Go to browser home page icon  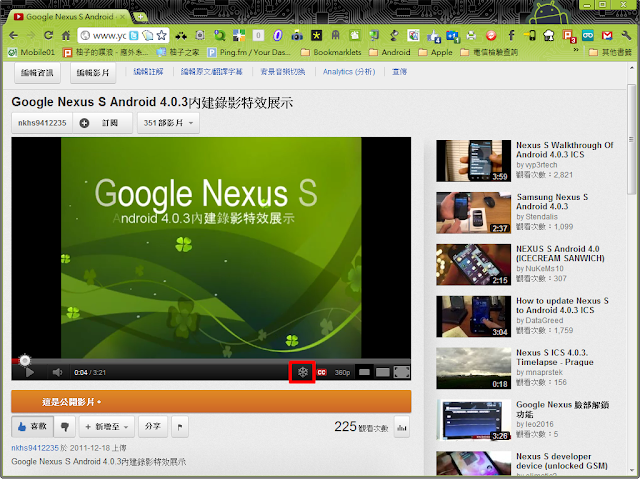click(66, 36)
